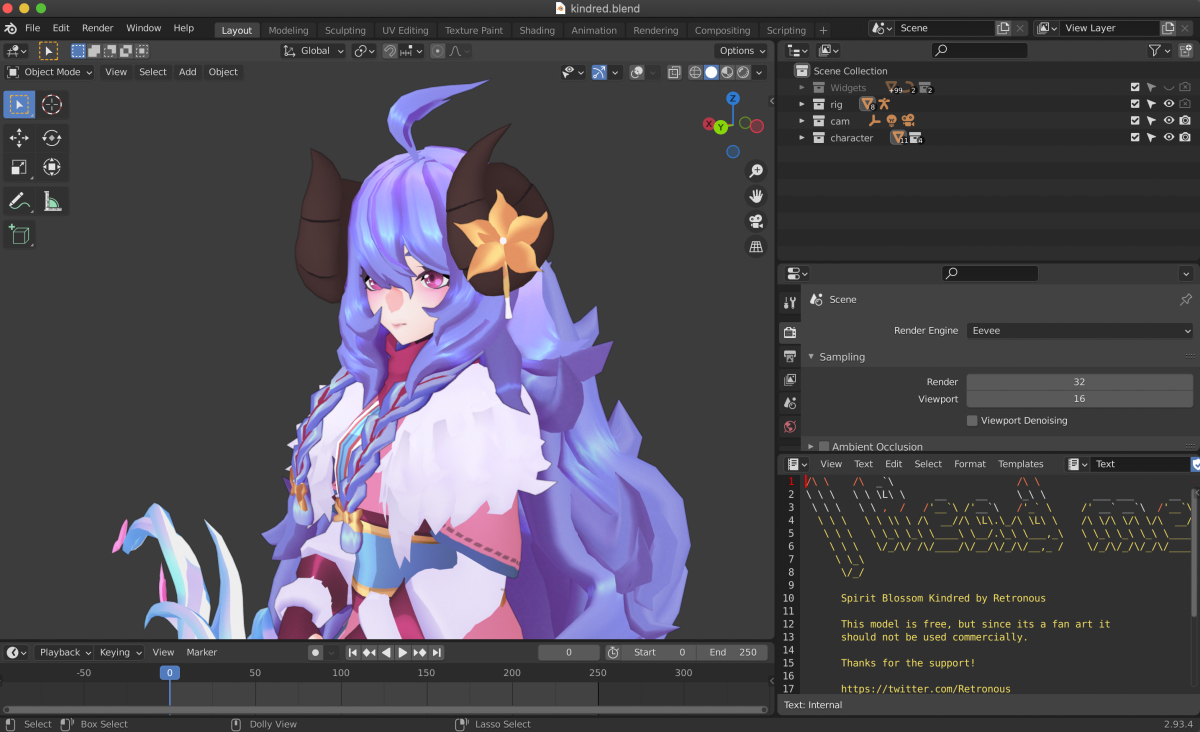Pin the properties editor context
The width and height of the screenshot is (1200, 732).
[x=1186, y=299]
